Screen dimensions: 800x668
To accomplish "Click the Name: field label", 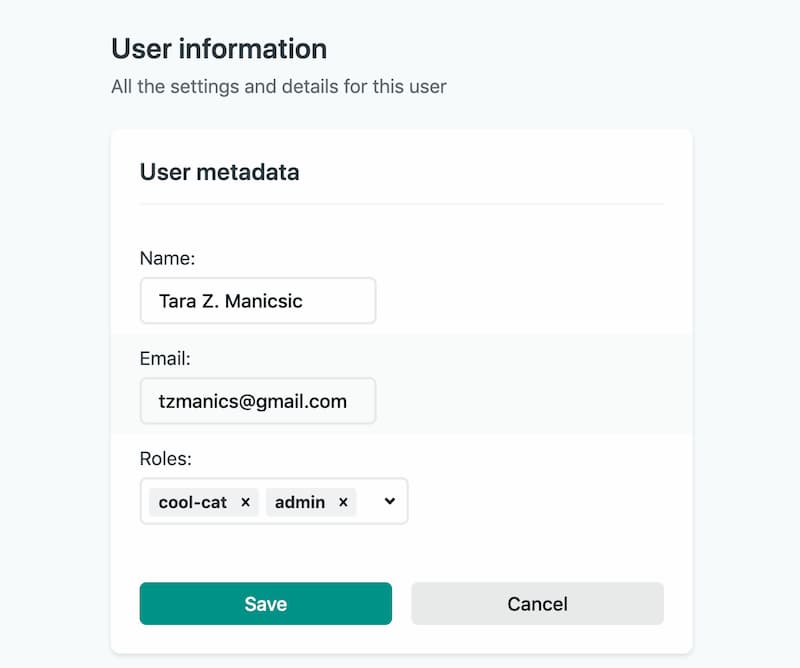I will pos(167,258).
